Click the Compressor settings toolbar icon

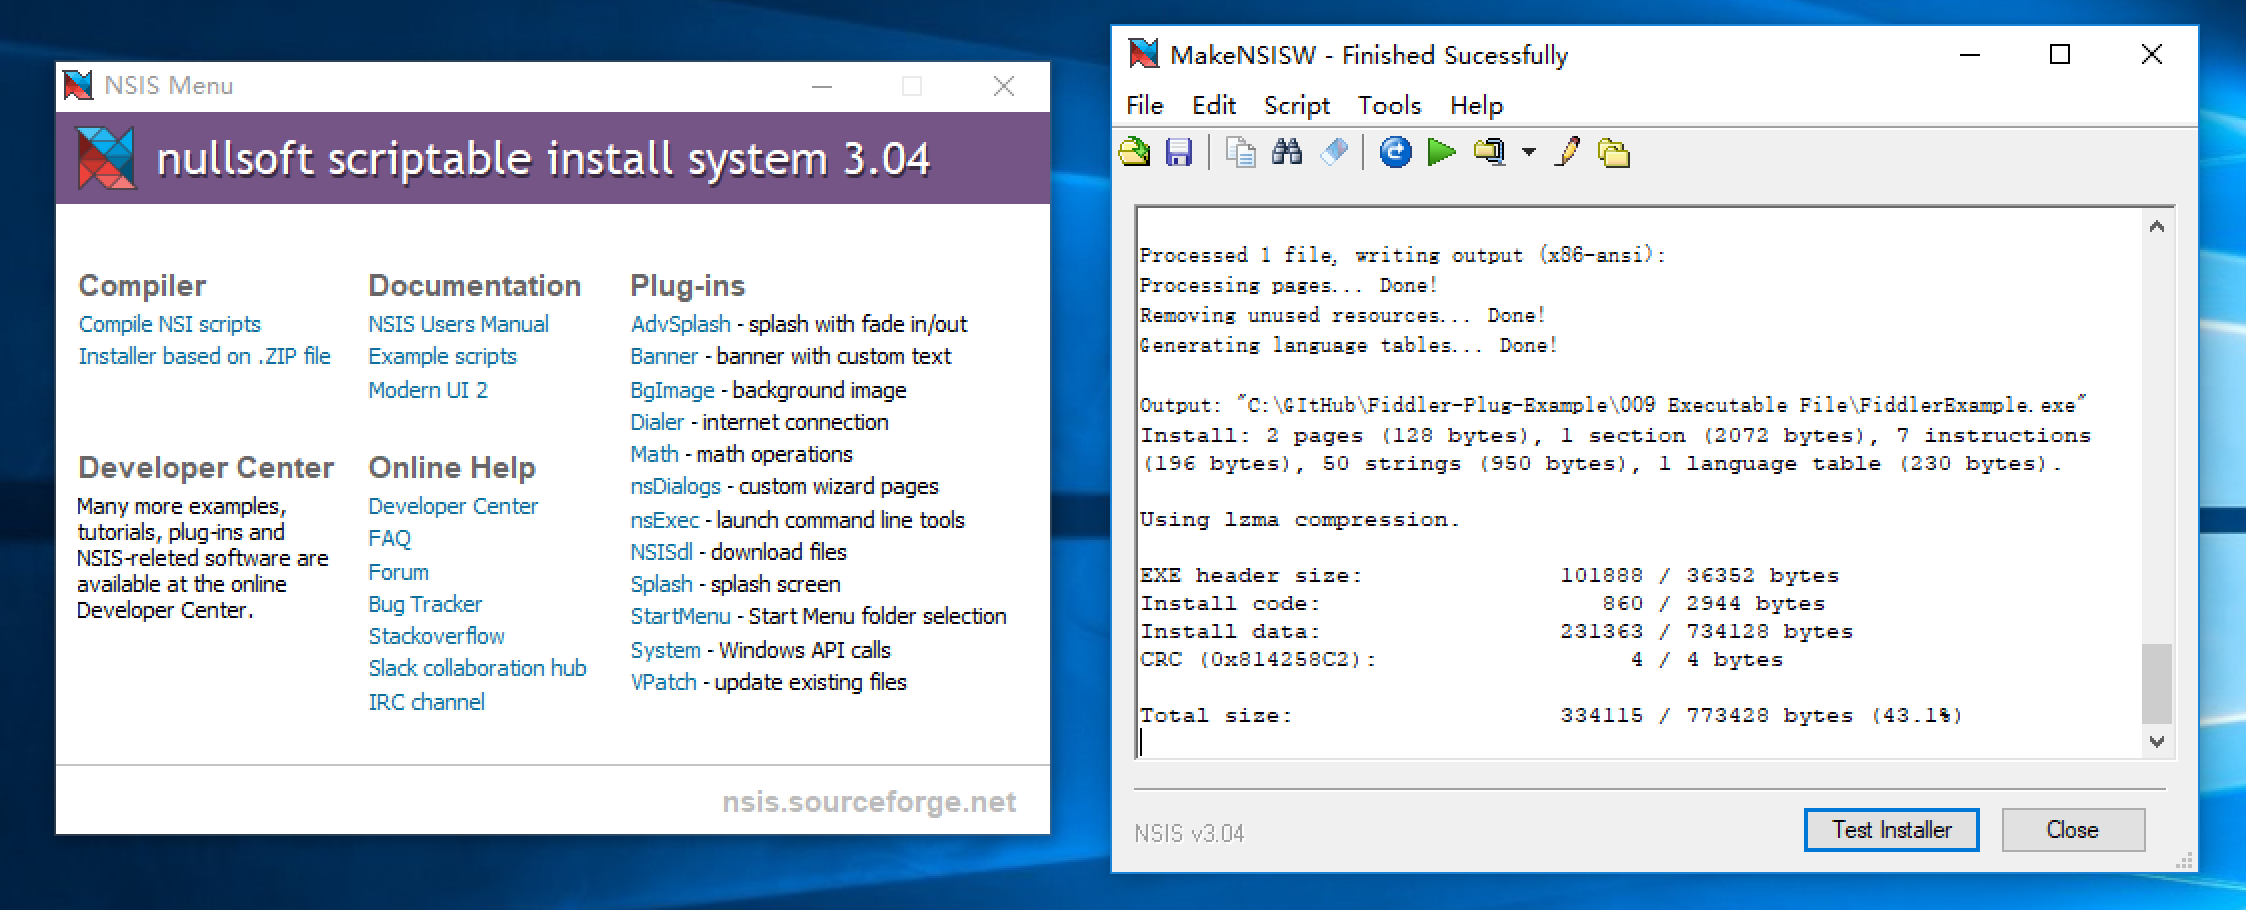[1490, 152]
